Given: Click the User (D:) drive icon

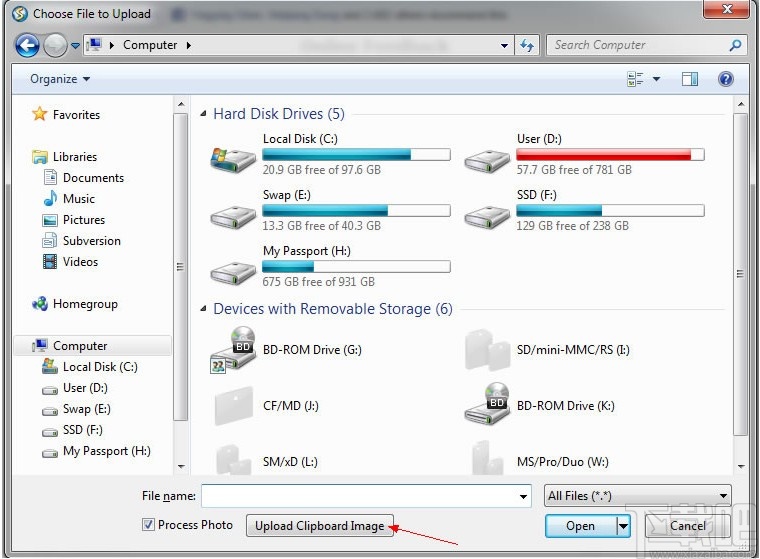Looking at the screenshot, I should click(487, 160).
